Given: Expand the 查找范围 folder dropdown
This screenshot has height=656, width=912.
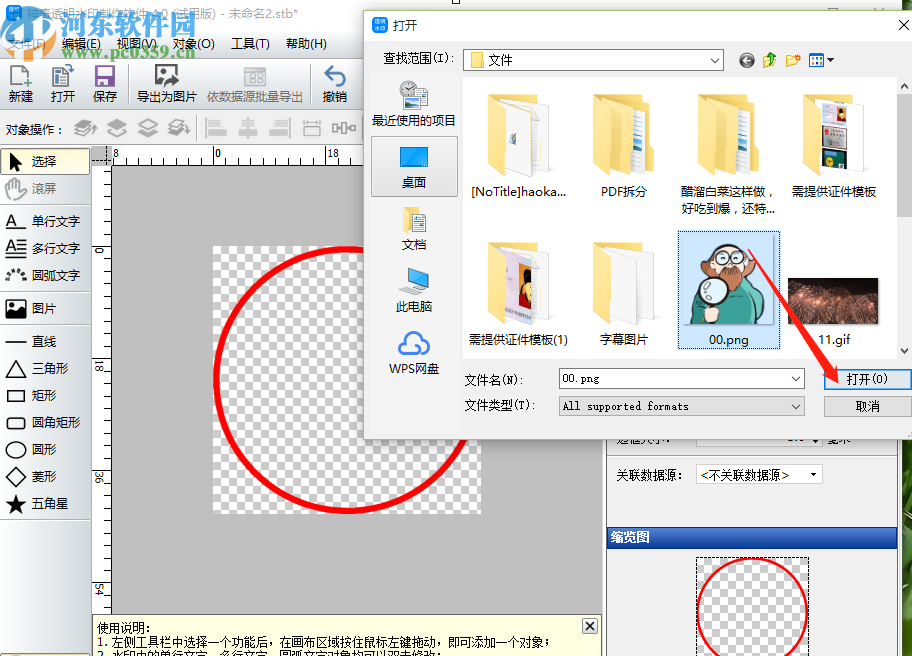Looking at the screenshot, I should (714, 60).
